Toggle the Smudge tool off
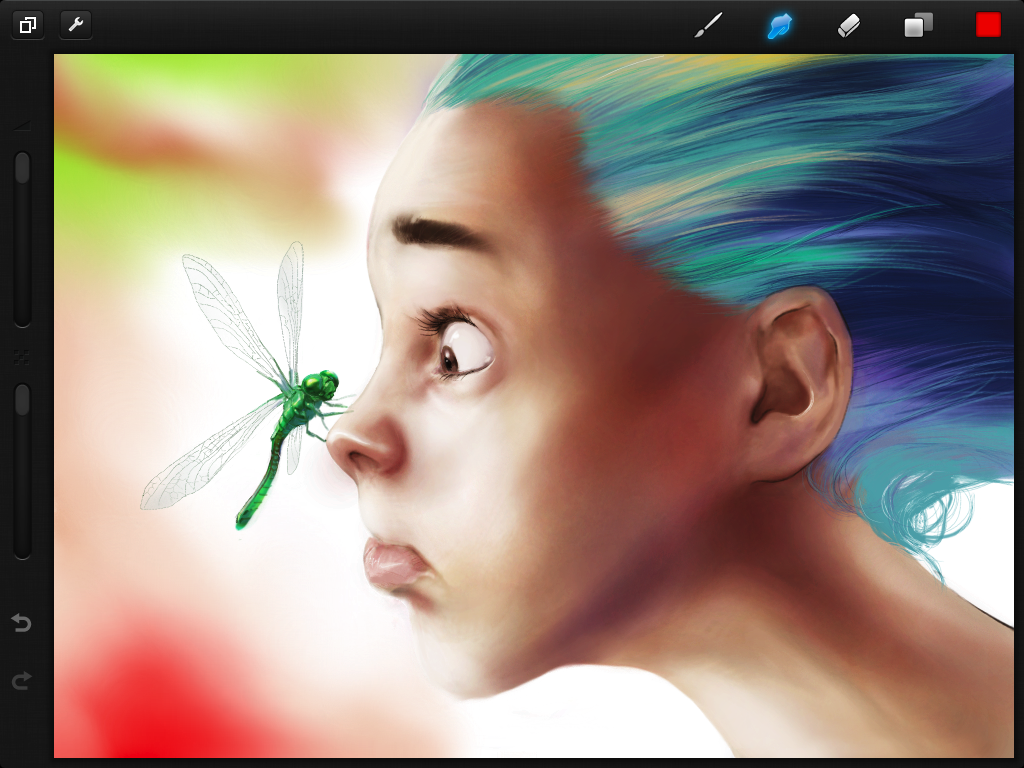 [778, 24]
